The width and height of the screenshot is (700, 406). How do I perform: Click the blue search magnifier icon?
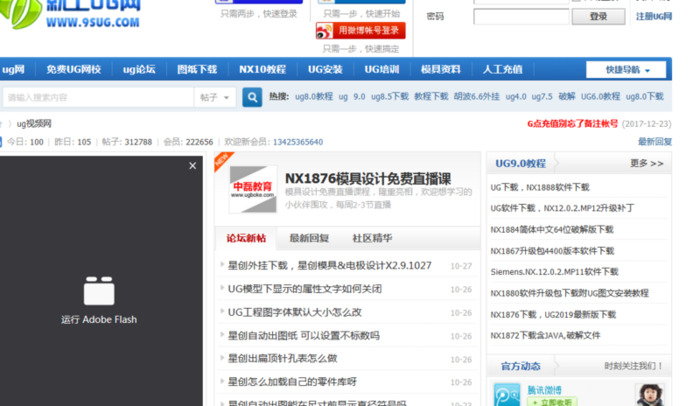(252, 97)
